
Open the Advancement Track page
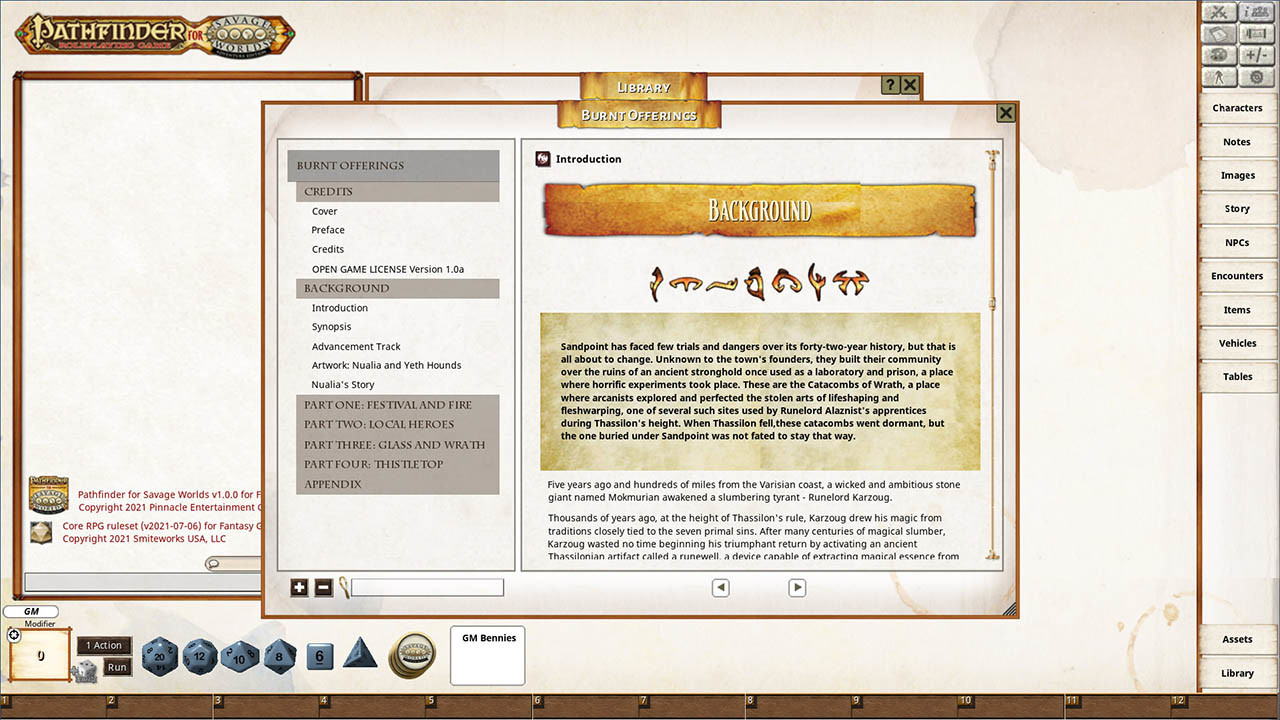click(x=356, y=347)
